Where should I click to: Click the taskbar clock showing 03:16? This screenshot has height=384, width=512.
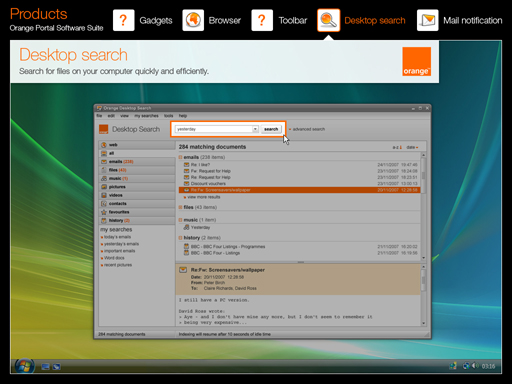click(488, 366)
